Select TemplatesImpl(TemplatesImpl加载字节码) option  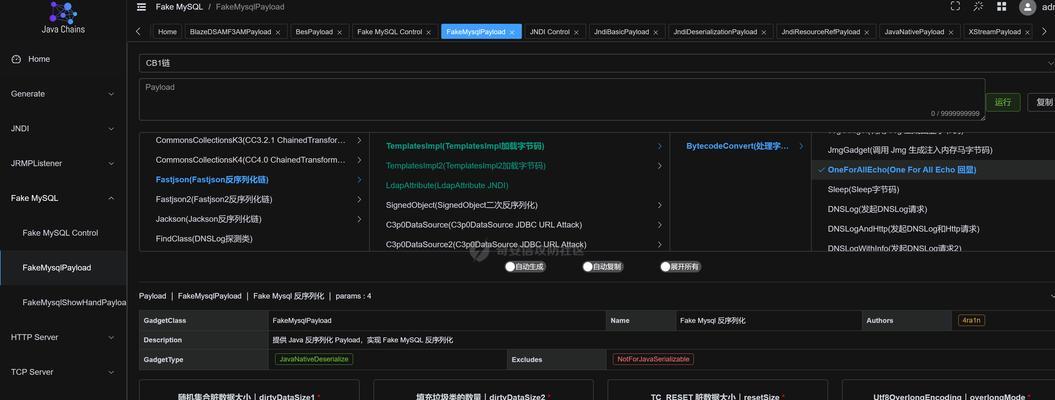519,146
